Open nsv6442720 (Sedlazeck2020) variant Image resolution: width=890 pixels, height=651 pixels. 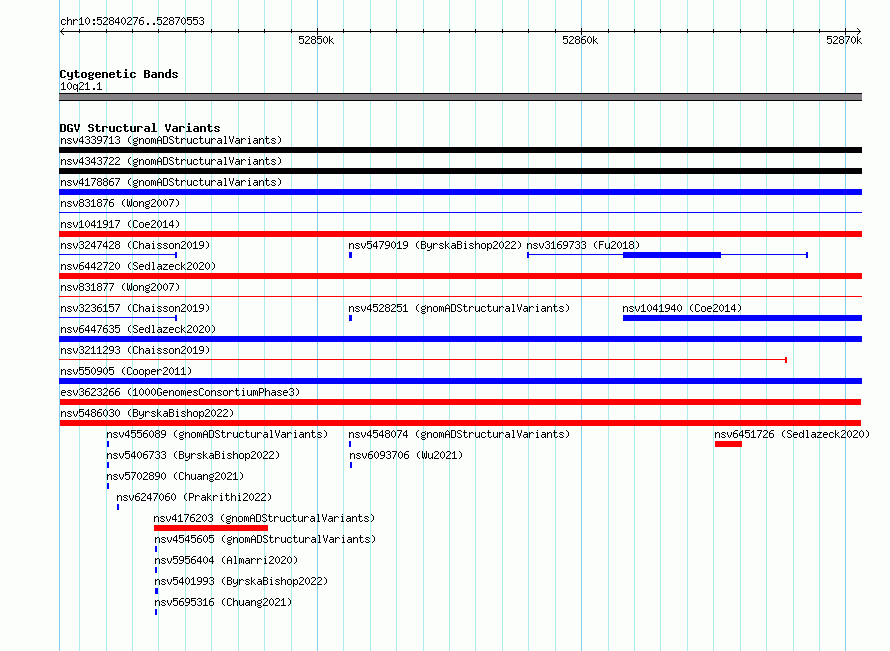click(x=138, y=266)
